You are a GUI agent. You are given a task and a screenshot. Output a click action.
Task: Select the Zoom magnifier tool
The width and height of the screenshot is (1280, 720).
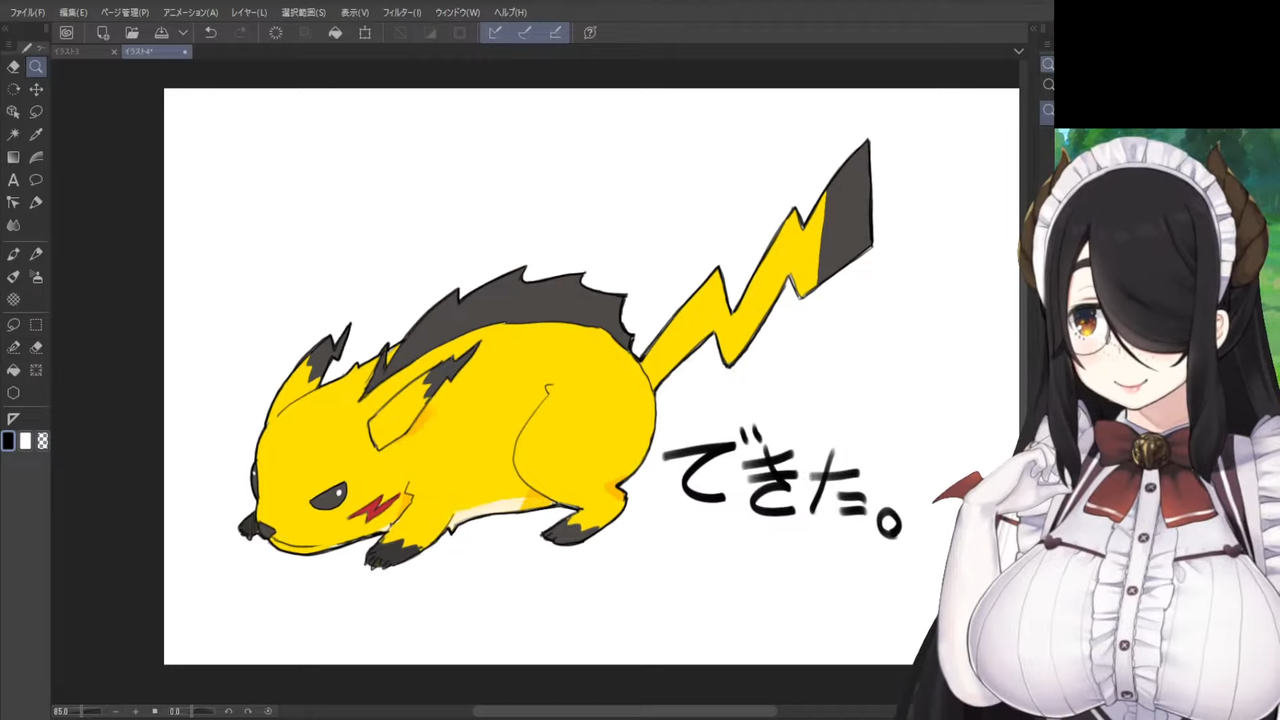click(36, 67)
